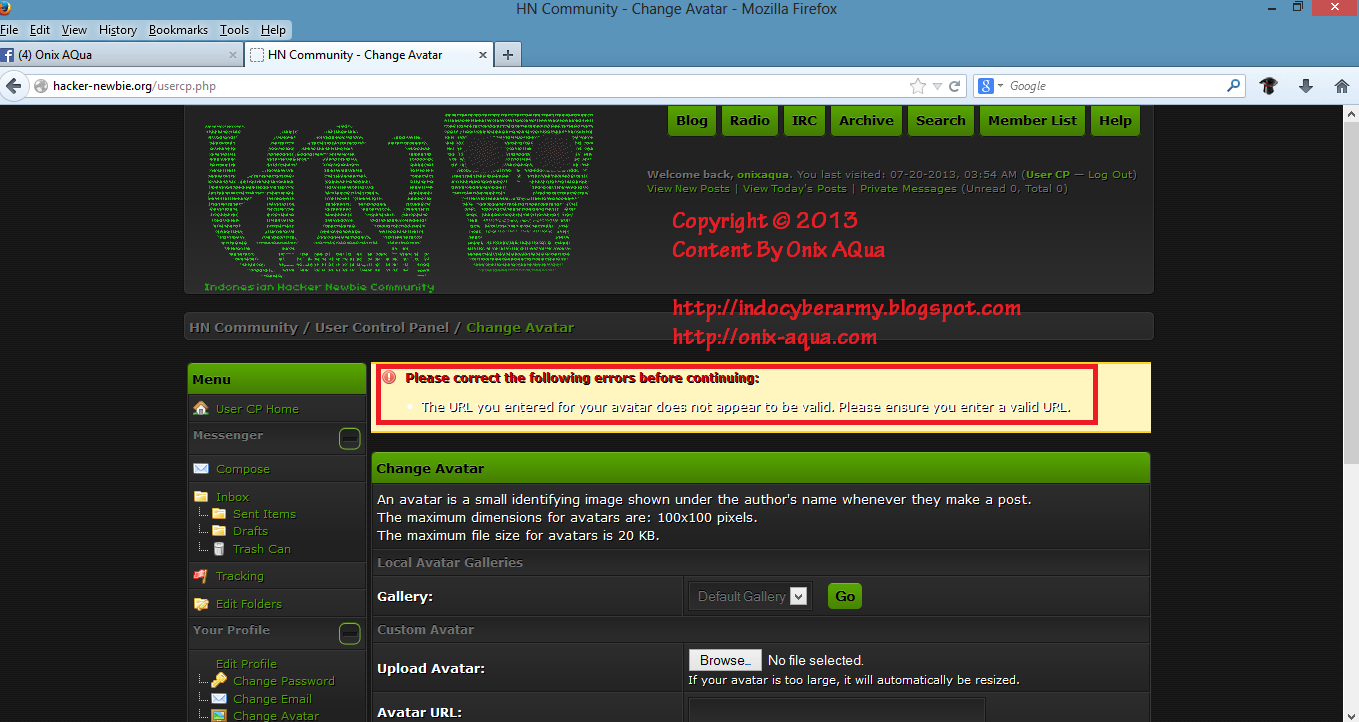Viewport: 1359px width, 722px height.
Task: Open the History menu
Action: pyautogui.click(x=118, y=30)
